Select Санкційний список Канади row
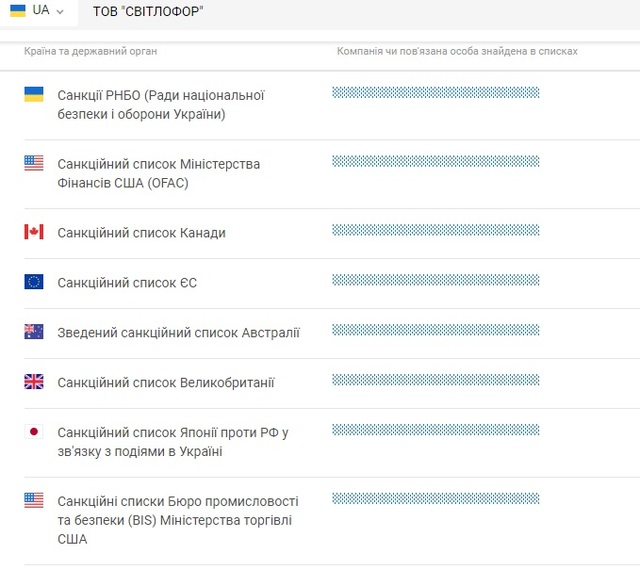The width and height of the screenshot is (640, 570). [x=141, y=233]
